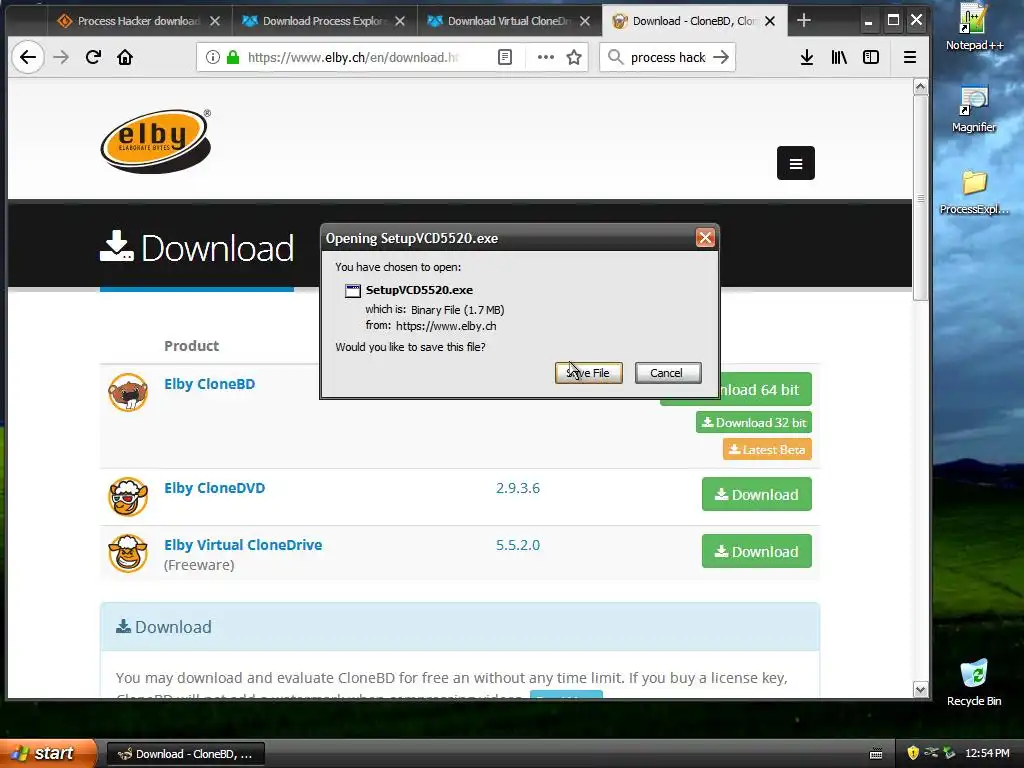Click the Virtual CloneDrive sheep icon
The width and height of the screenshot is (1024, 768).
pos(128,553)
